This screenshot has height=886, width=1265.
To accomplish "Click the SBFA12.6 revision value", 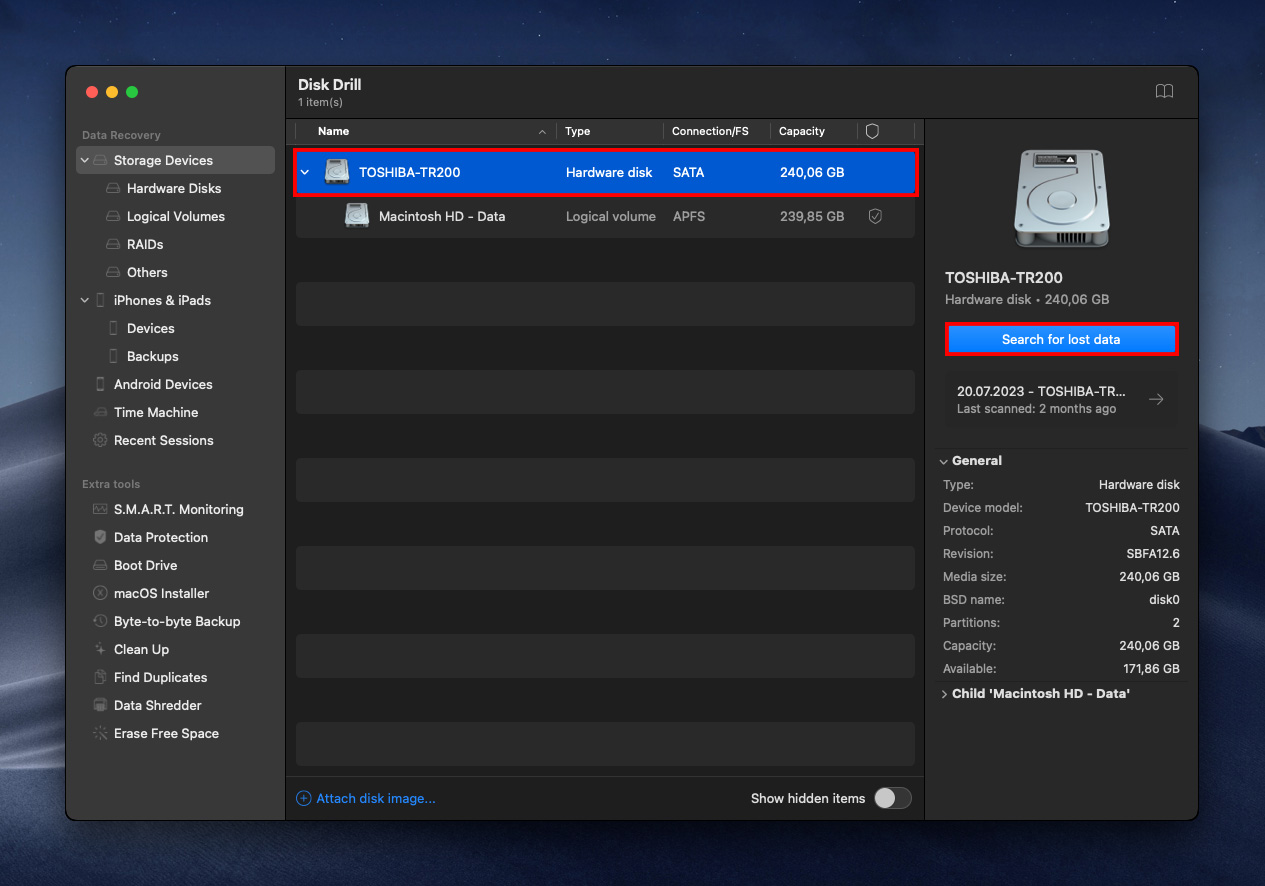I will 1153,554.
